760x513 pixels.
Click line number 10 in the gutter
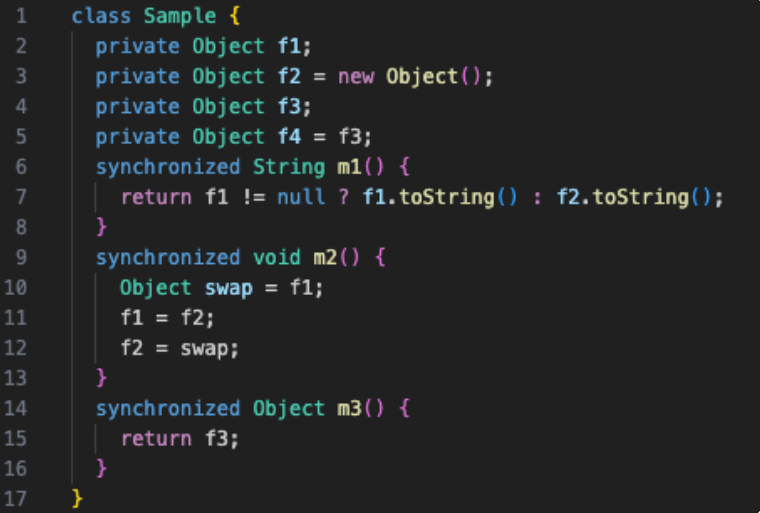tap(15, 288)
